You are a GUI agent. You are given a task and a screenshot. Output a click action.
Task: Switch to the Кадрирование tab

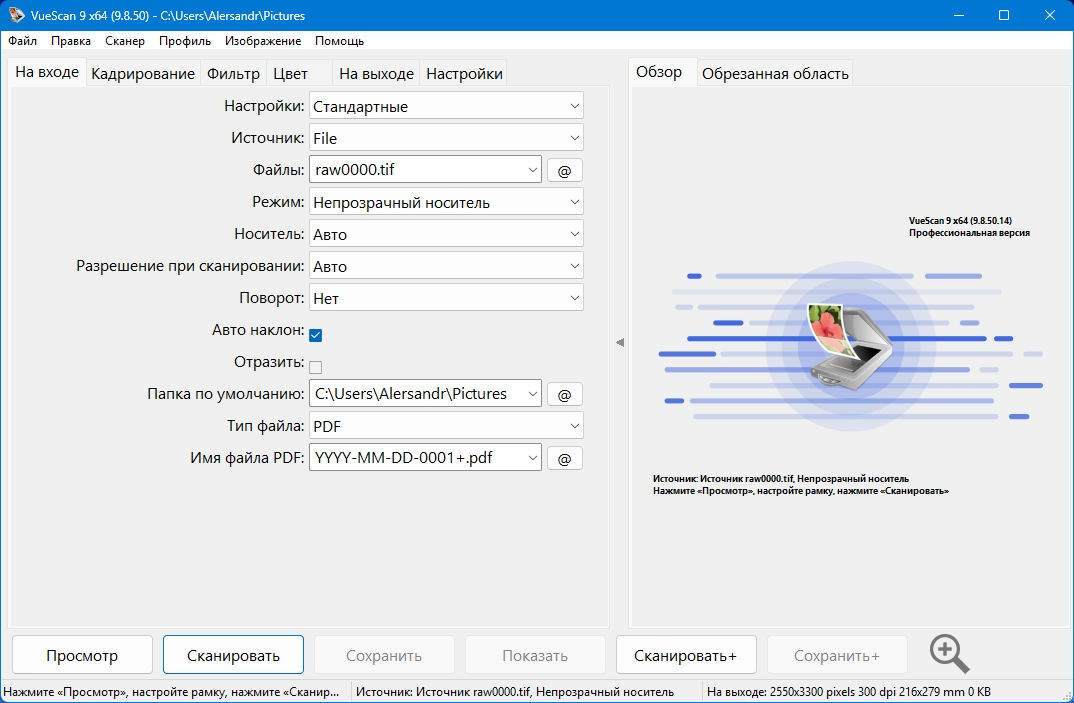[142, 73]
